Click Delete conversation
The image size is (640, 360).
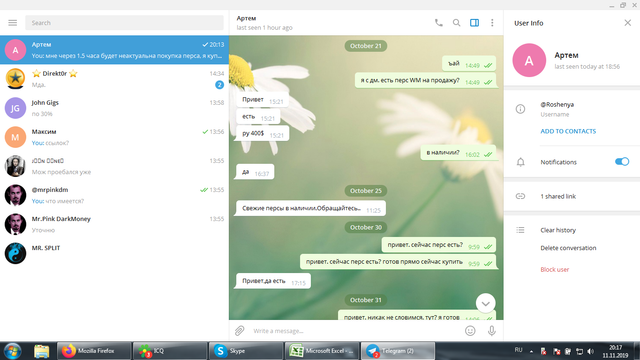(568, 248)
